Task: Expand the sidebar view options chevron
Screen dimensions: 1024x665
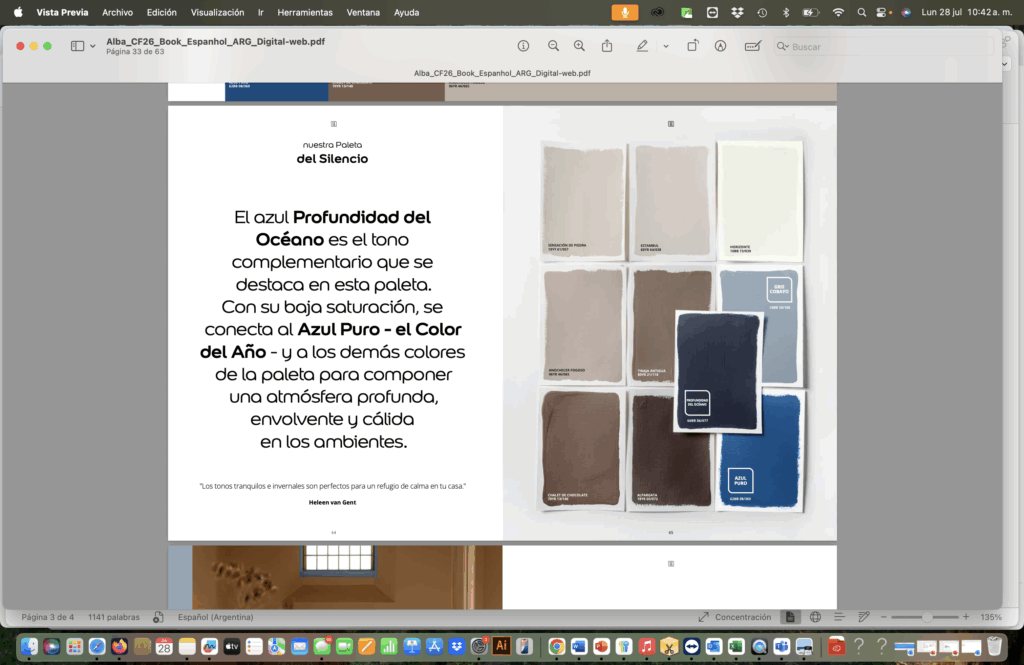Action: tap(93, 46)
